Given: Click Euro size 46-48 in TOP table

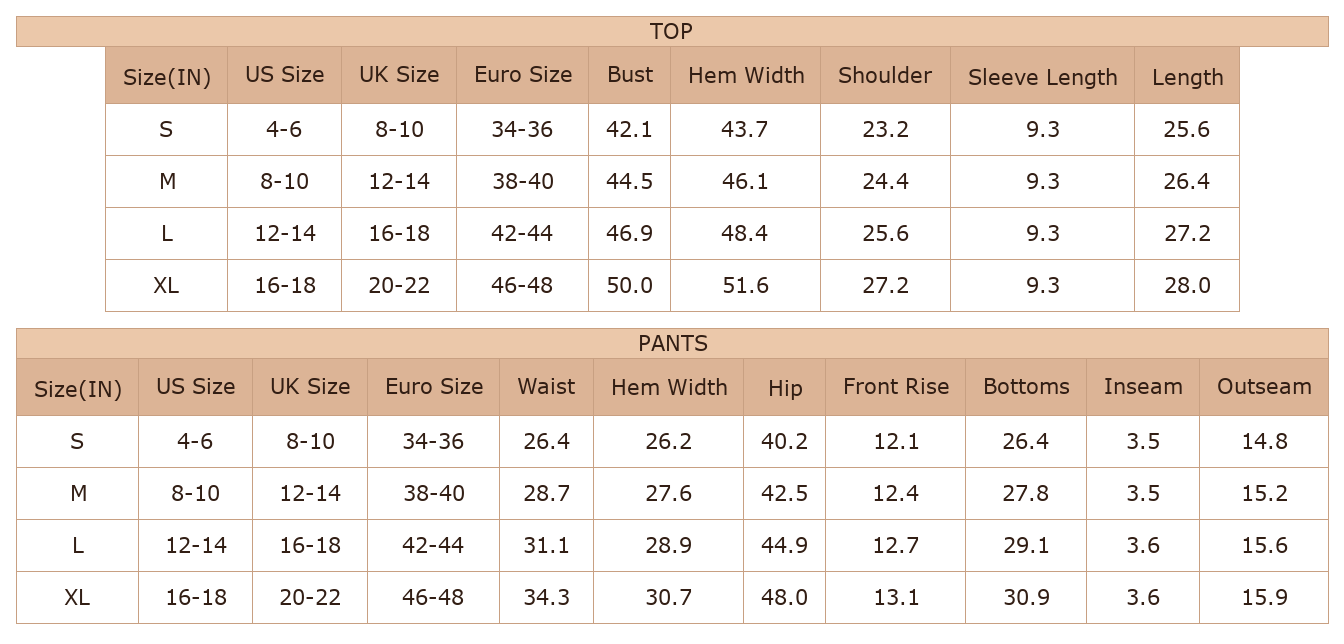Looking at the screenshot, I should [522, 285].
